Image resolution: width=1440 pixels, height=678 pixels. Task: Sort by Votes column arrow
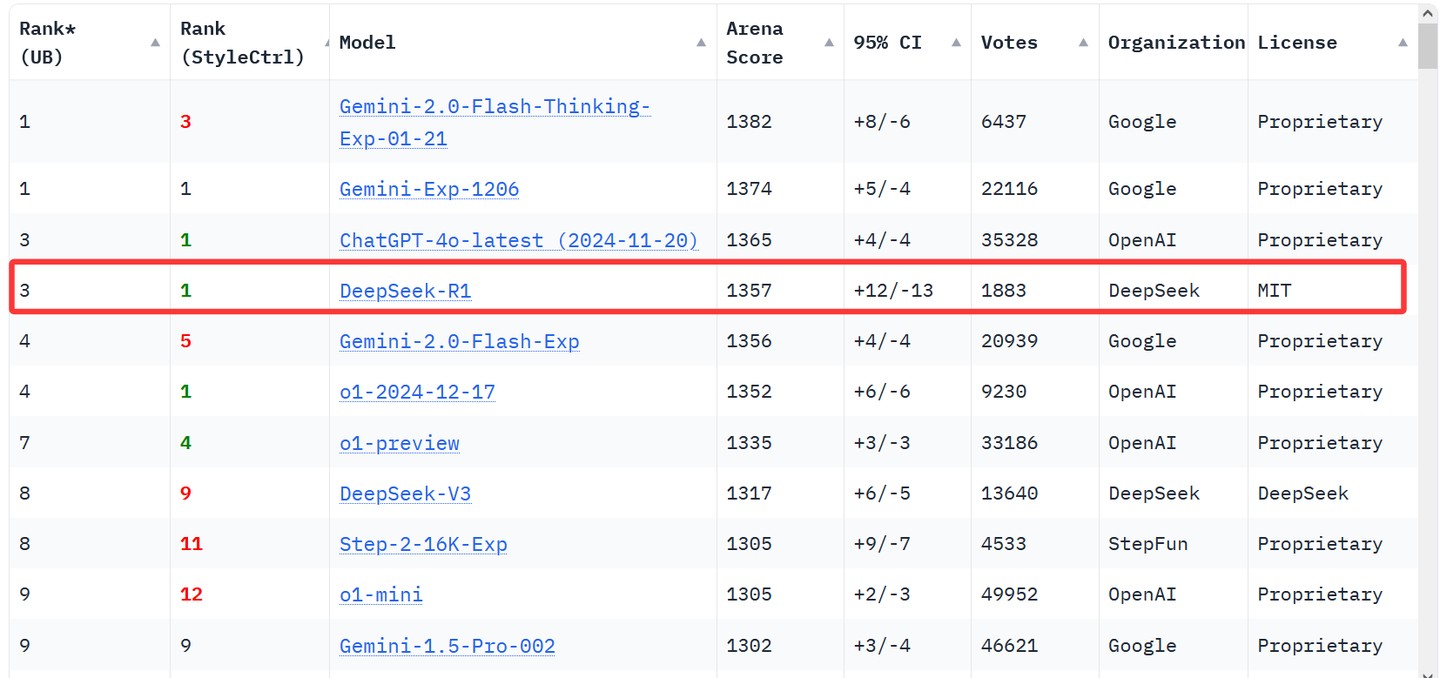click(x=1084, y=43)
